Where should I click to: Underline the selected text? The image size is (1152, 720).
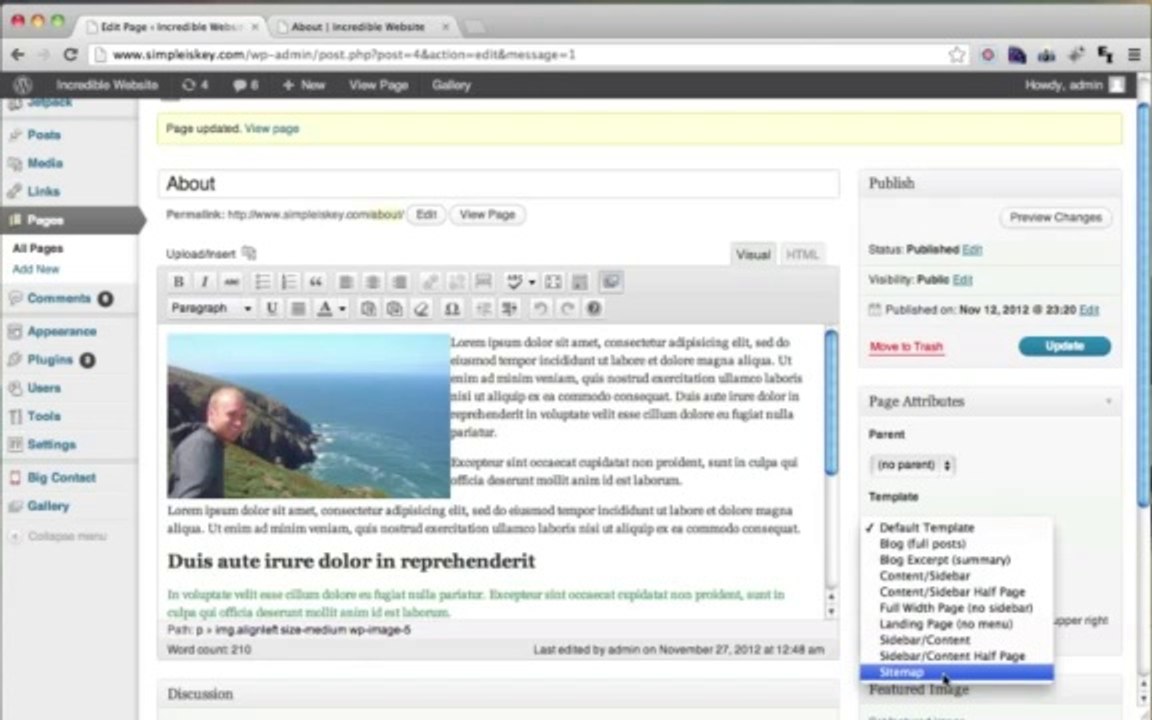272,308
